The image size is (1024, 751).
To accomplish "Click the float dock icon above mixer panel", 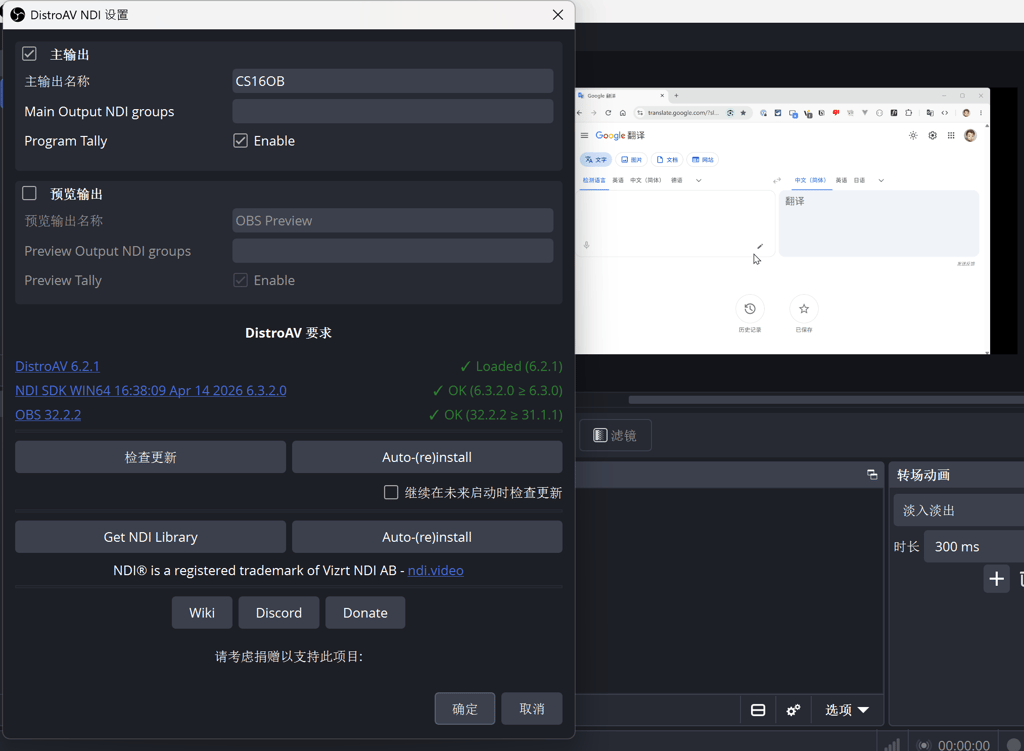I will point(872,475).
